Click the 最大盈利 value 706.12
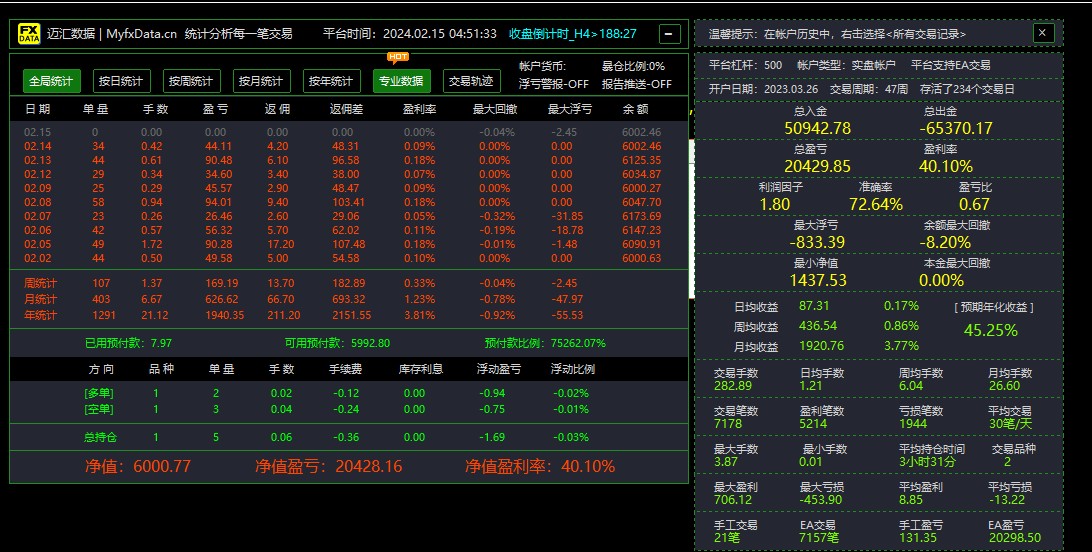Image resolution: width=1092 pixels, height=552 pixels. click(x=733, y=500)
